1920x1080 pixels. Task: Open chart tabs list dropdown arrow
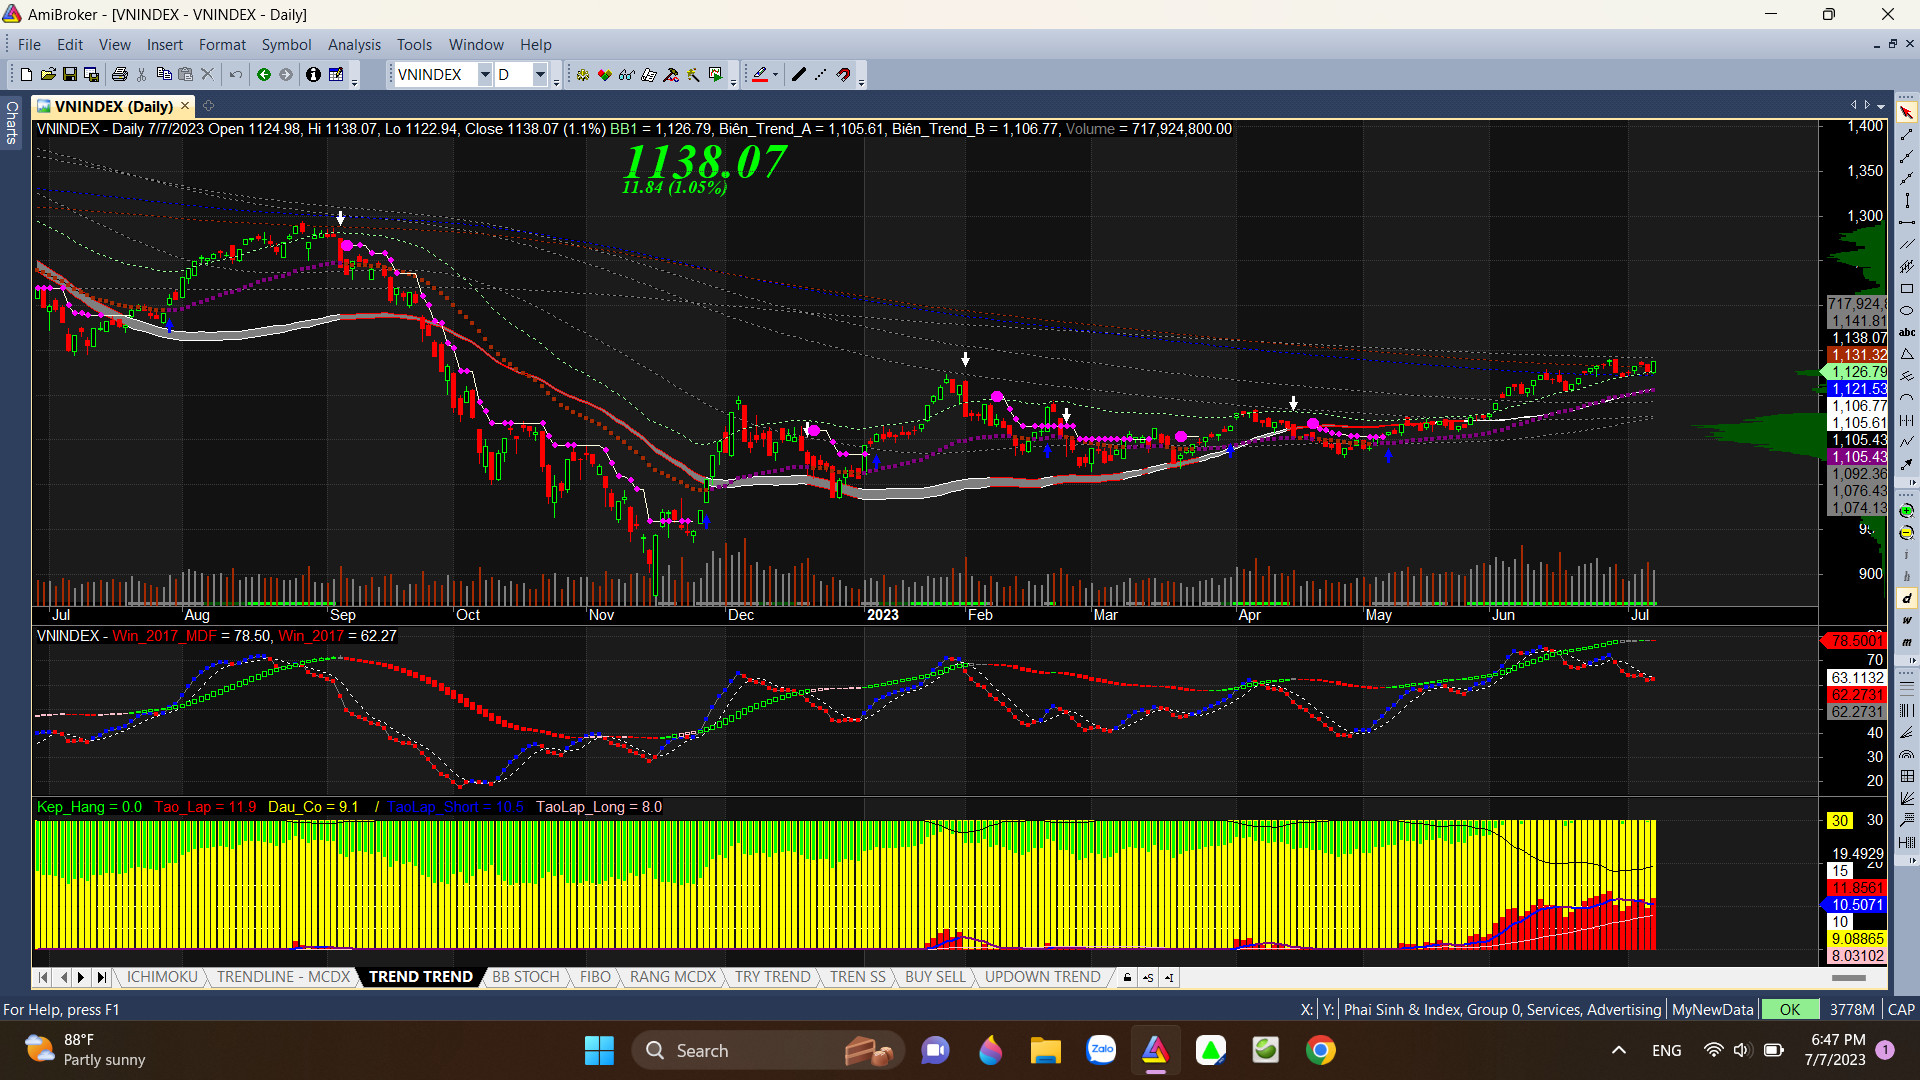[x=1881, y=106]
